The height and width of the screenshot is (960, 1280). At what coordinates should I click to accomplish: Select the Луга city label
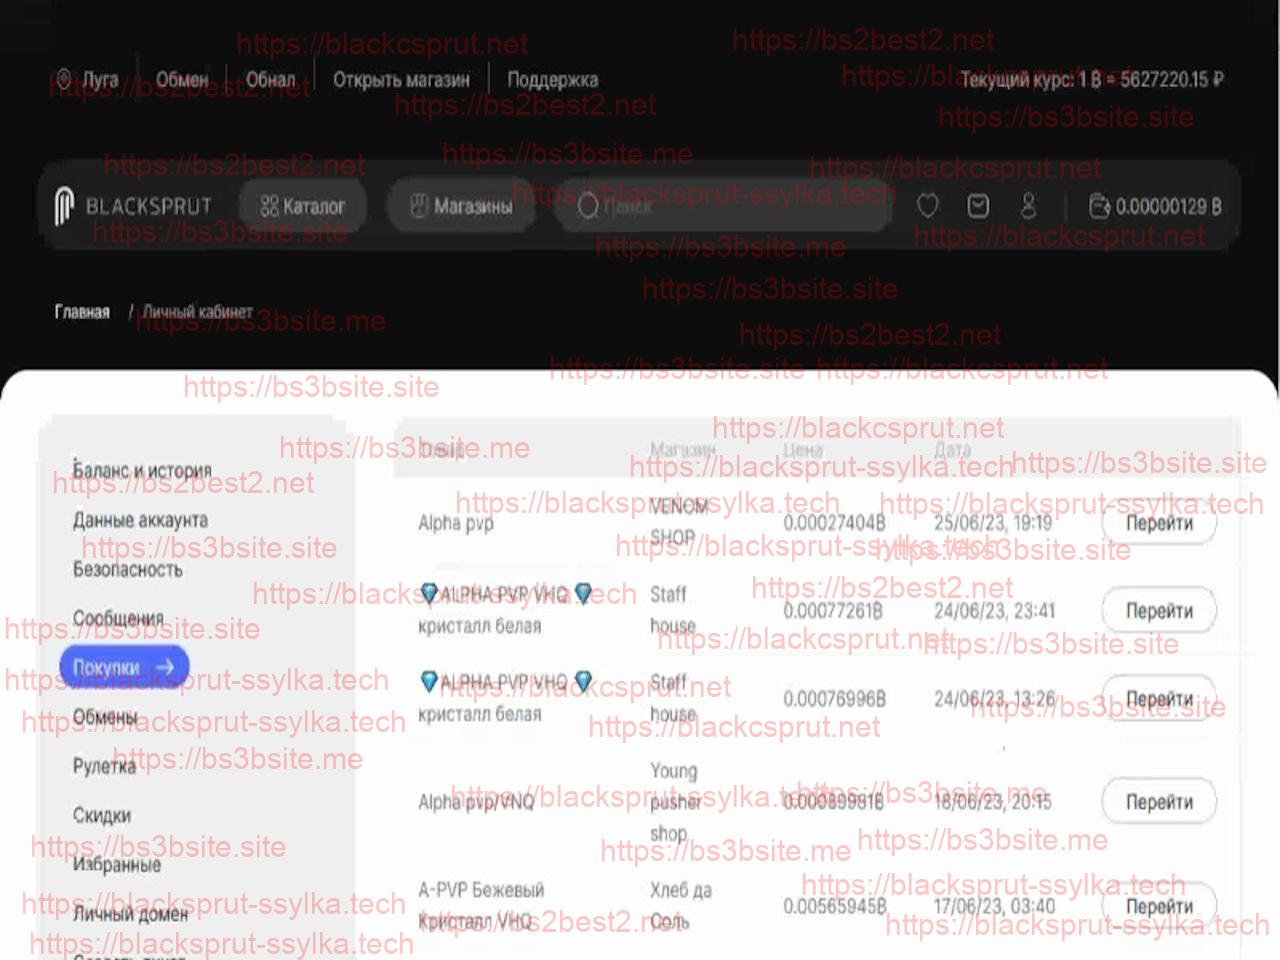pos(100,79)
